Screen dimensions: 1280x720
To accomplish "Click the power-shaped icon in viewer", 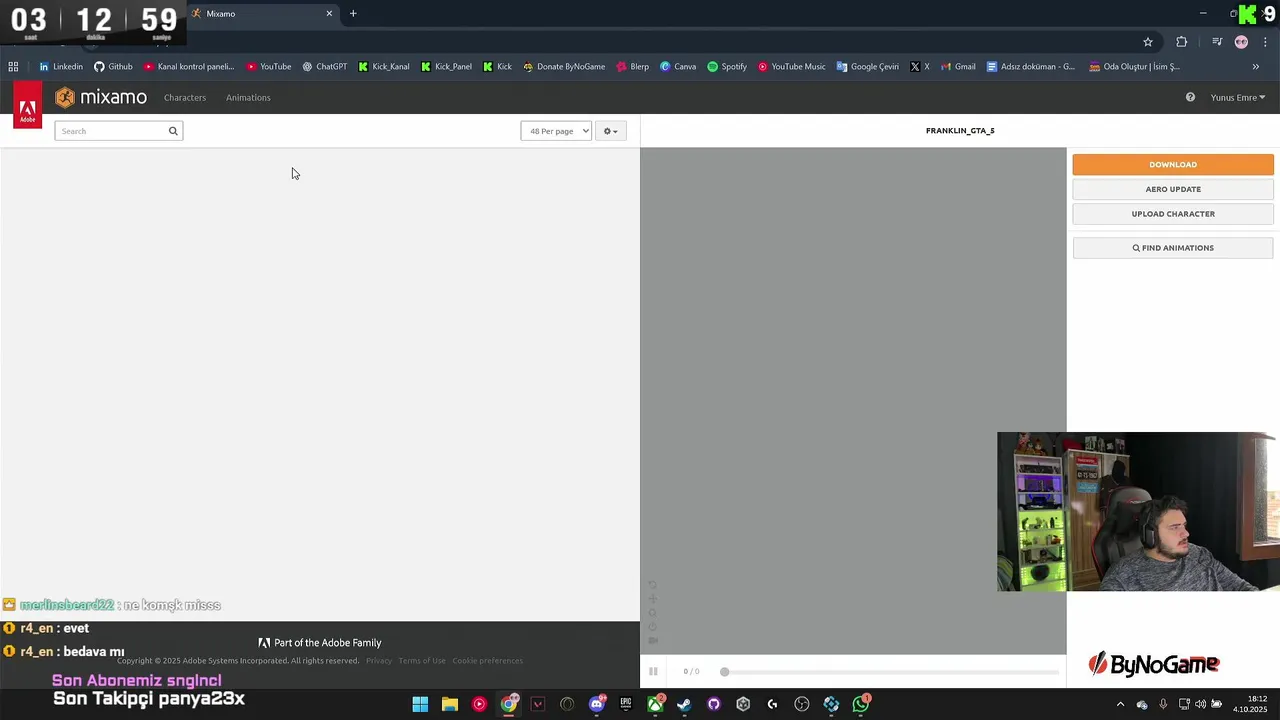I will tap(653, 627).
